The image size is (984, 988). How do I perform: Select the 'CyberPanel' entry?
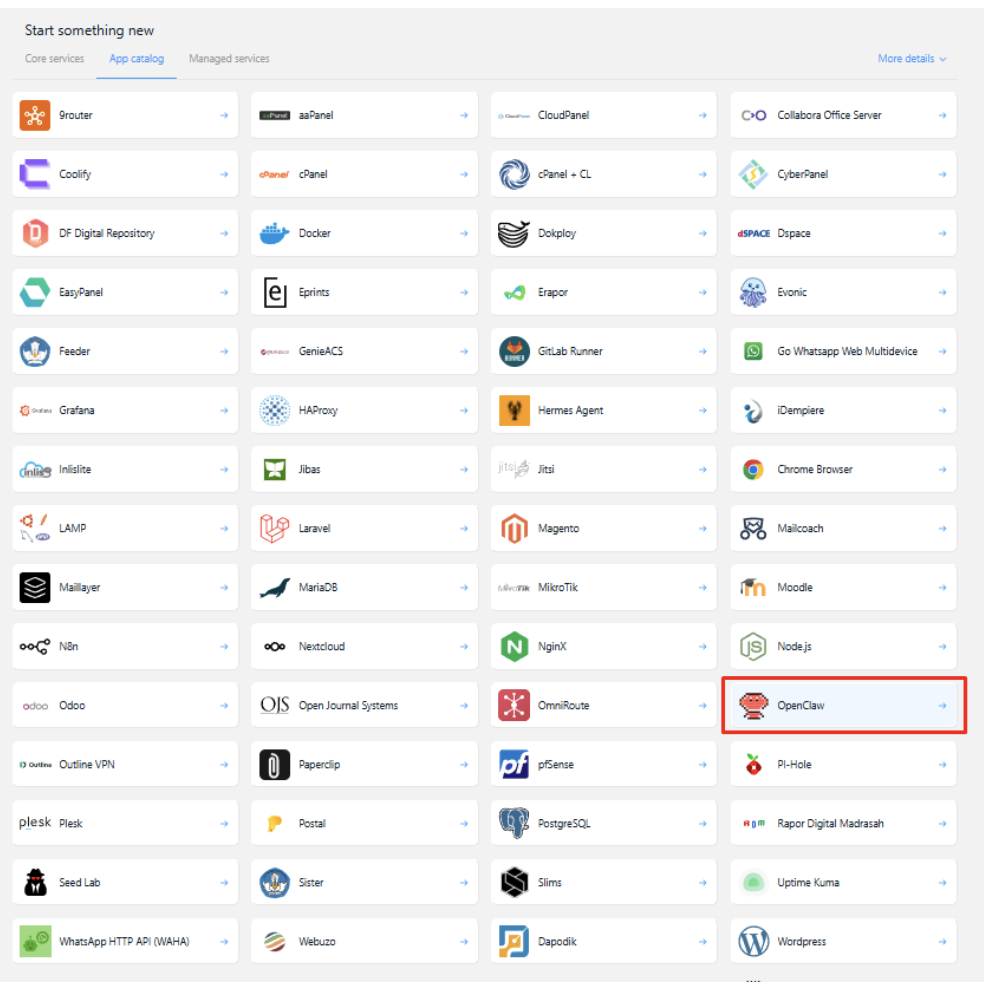point(843,175)
